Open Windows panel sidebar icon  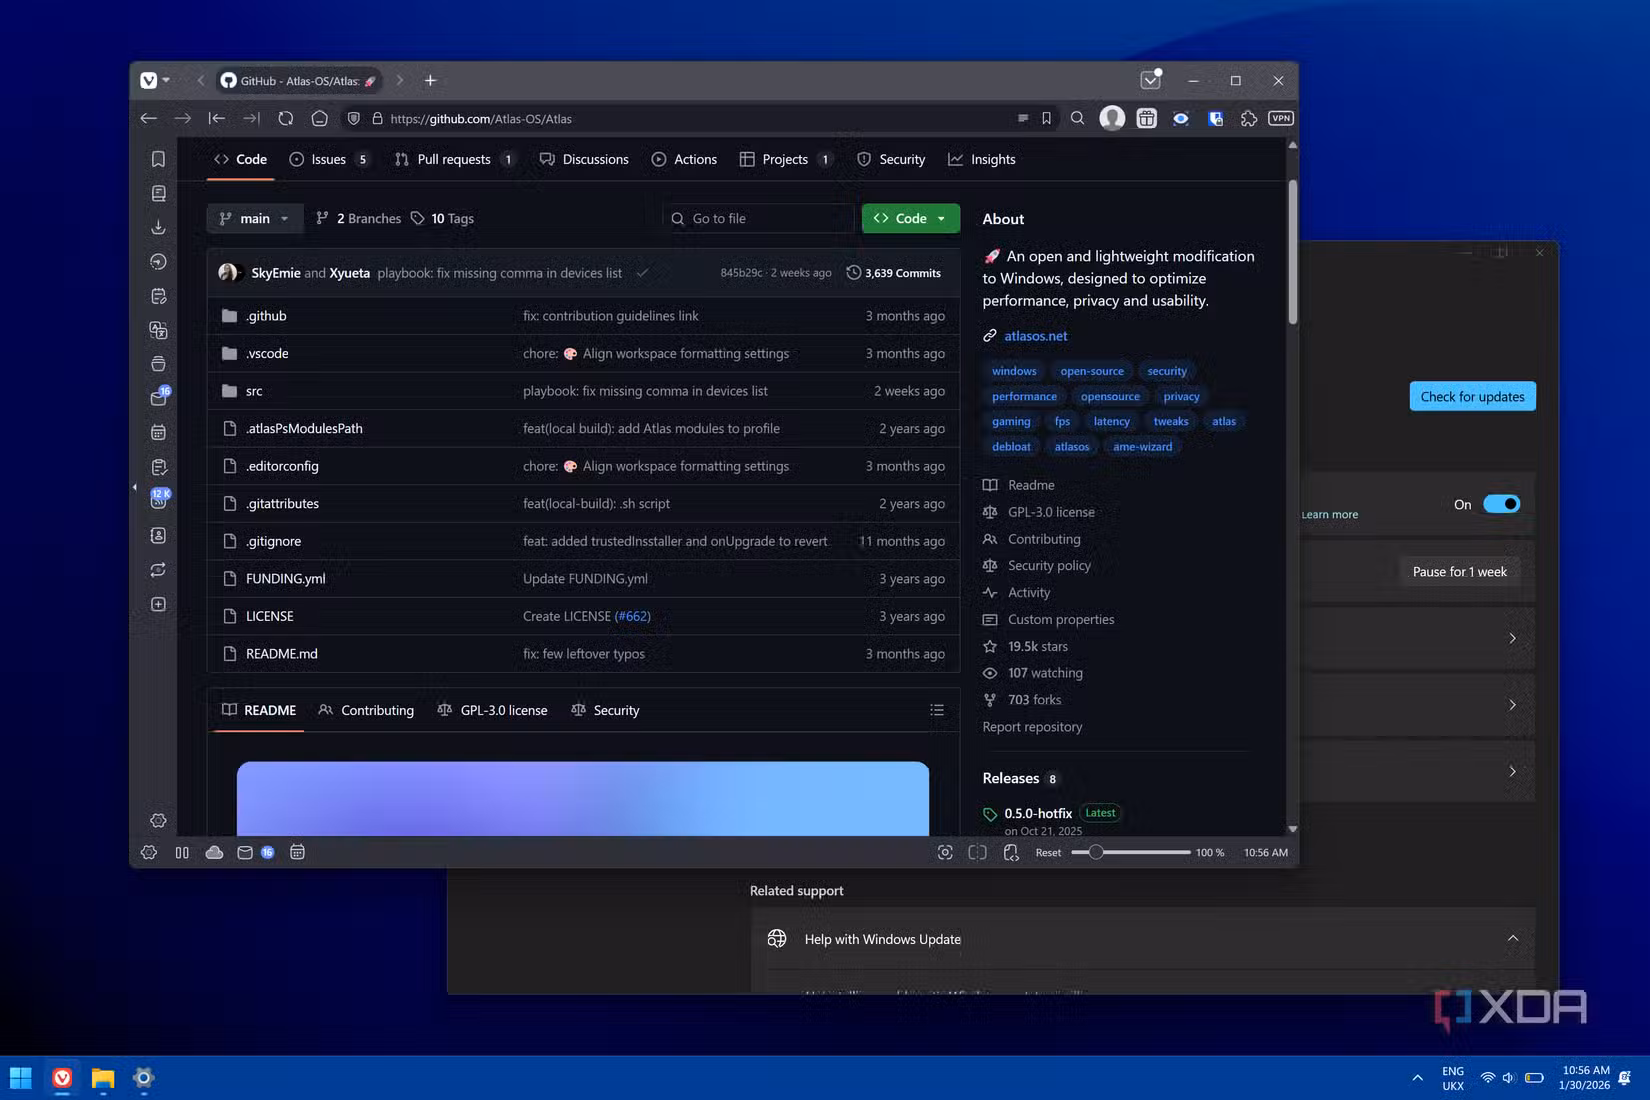[x=158, y=364]
